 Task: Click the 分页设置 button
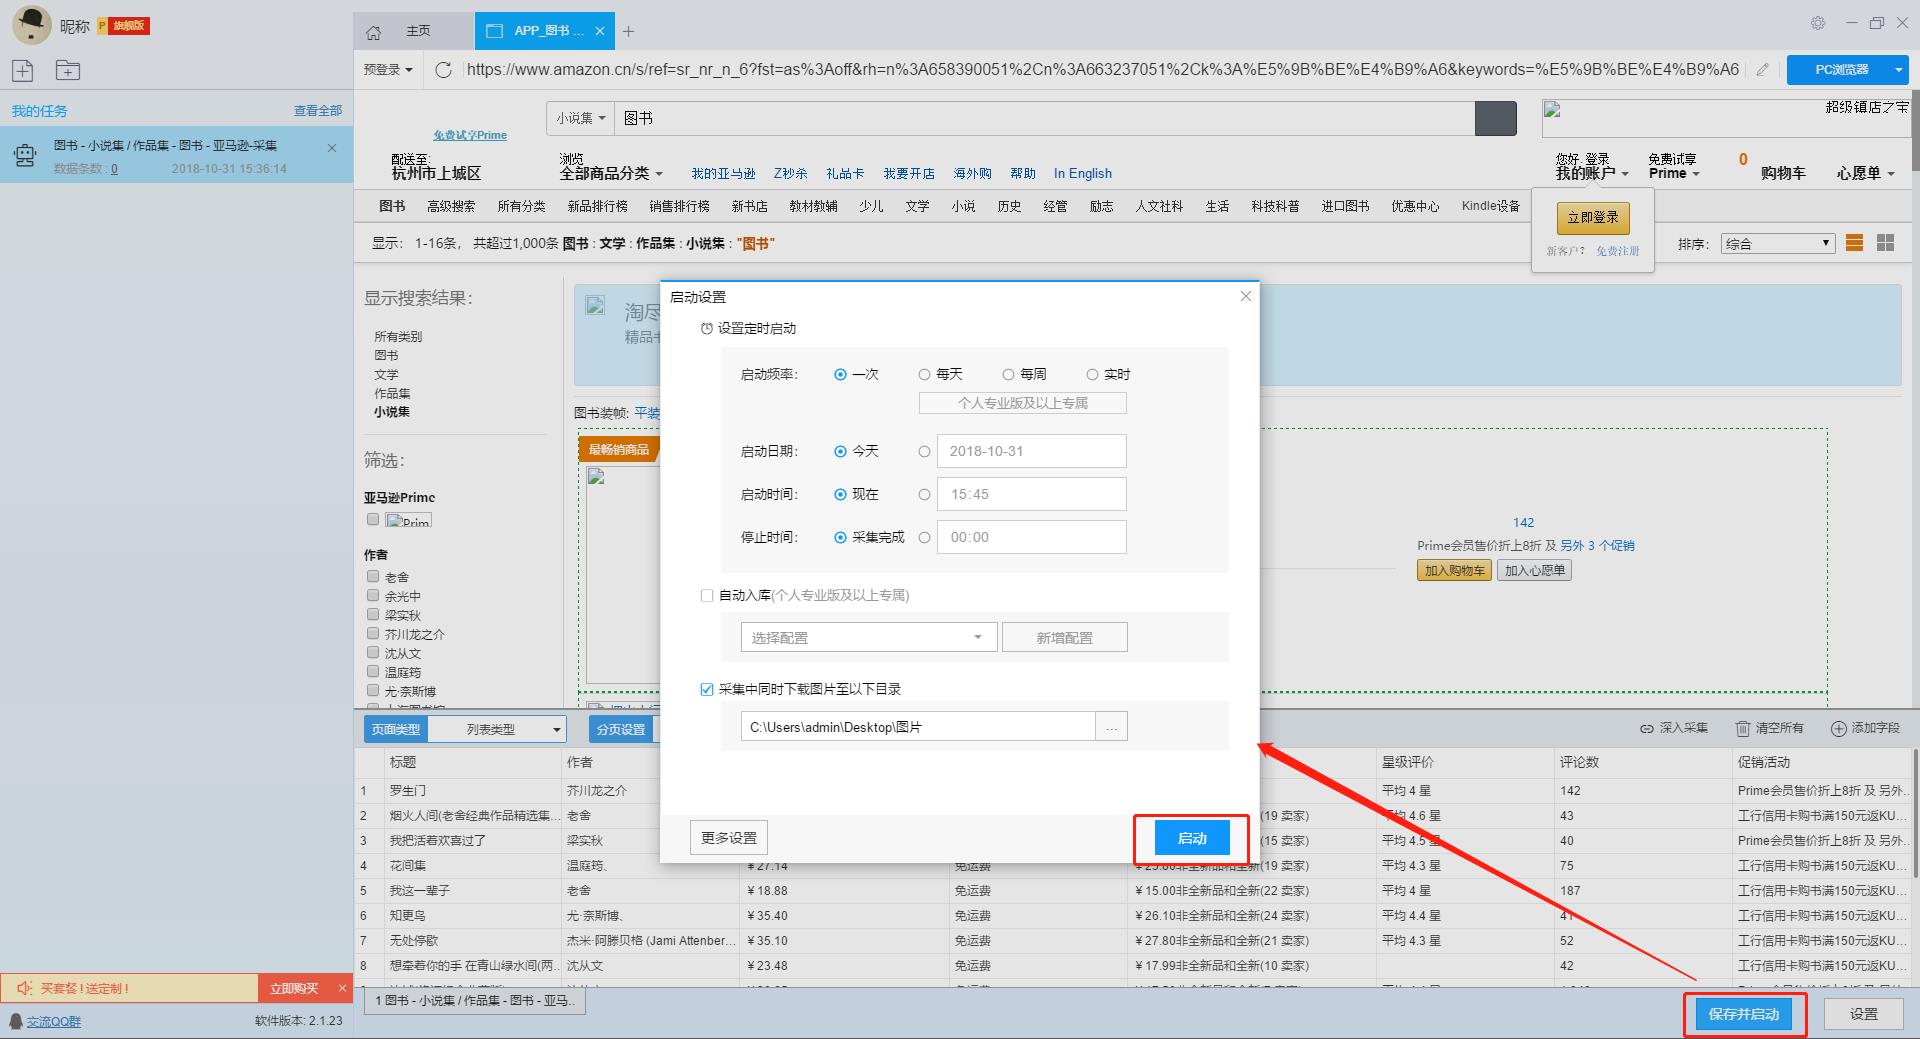coord(621,729)
